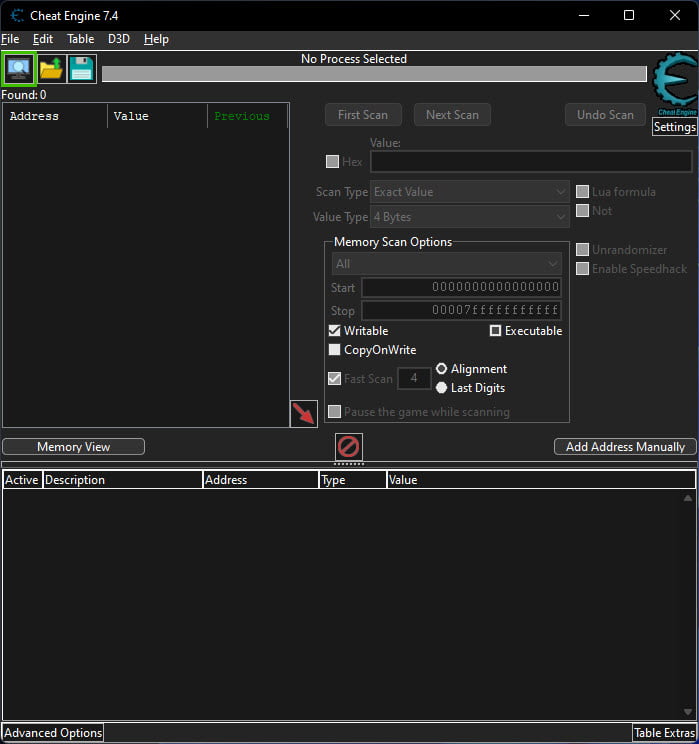Click the Start address field
Image resolution: width=699 pixels, height=744 pixels.
461,287
